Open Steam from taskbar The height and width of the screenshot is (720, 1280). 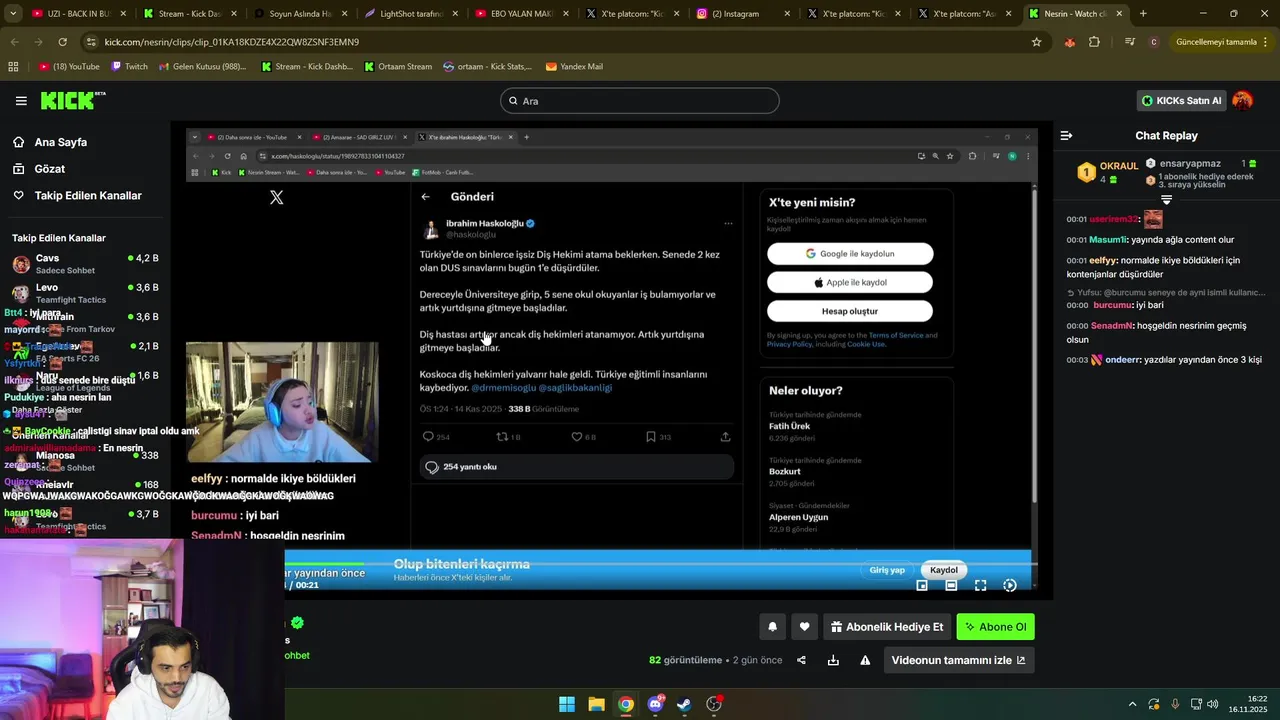click(x=684, y=704)
